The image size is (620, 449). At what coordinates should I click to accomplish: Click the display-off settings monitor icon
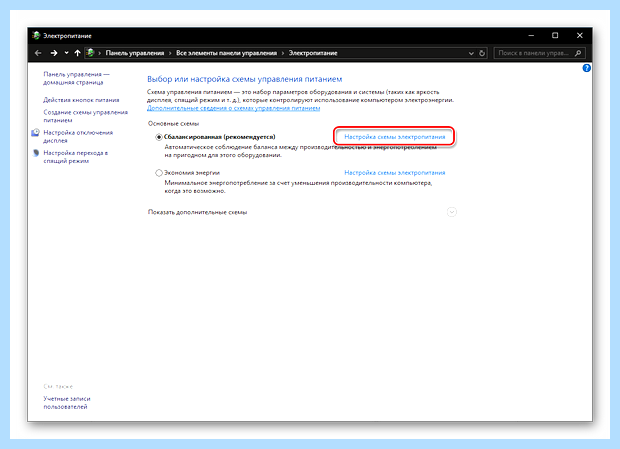point(36,133)
